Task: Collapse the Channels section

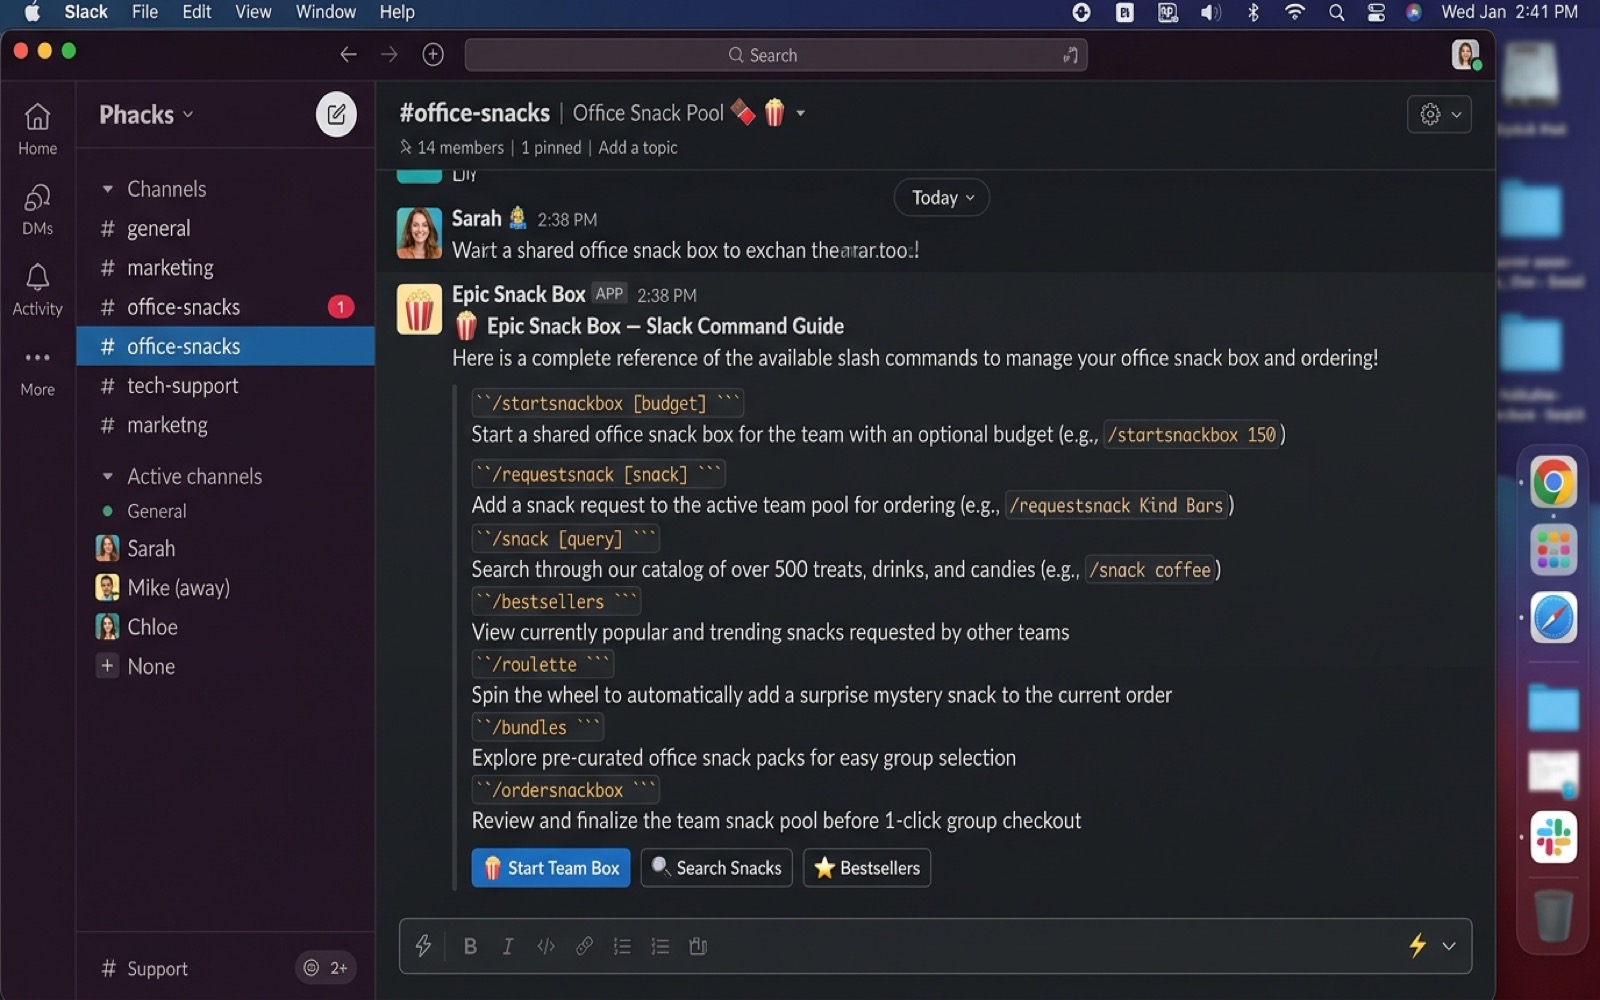Action: tap(107, 189)
